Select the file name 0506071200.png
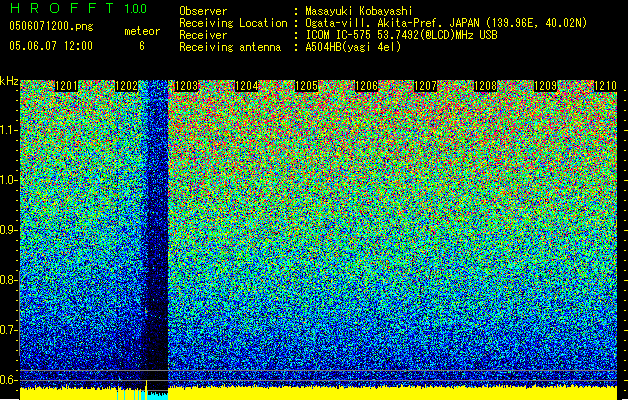 [x=51, y=26]
